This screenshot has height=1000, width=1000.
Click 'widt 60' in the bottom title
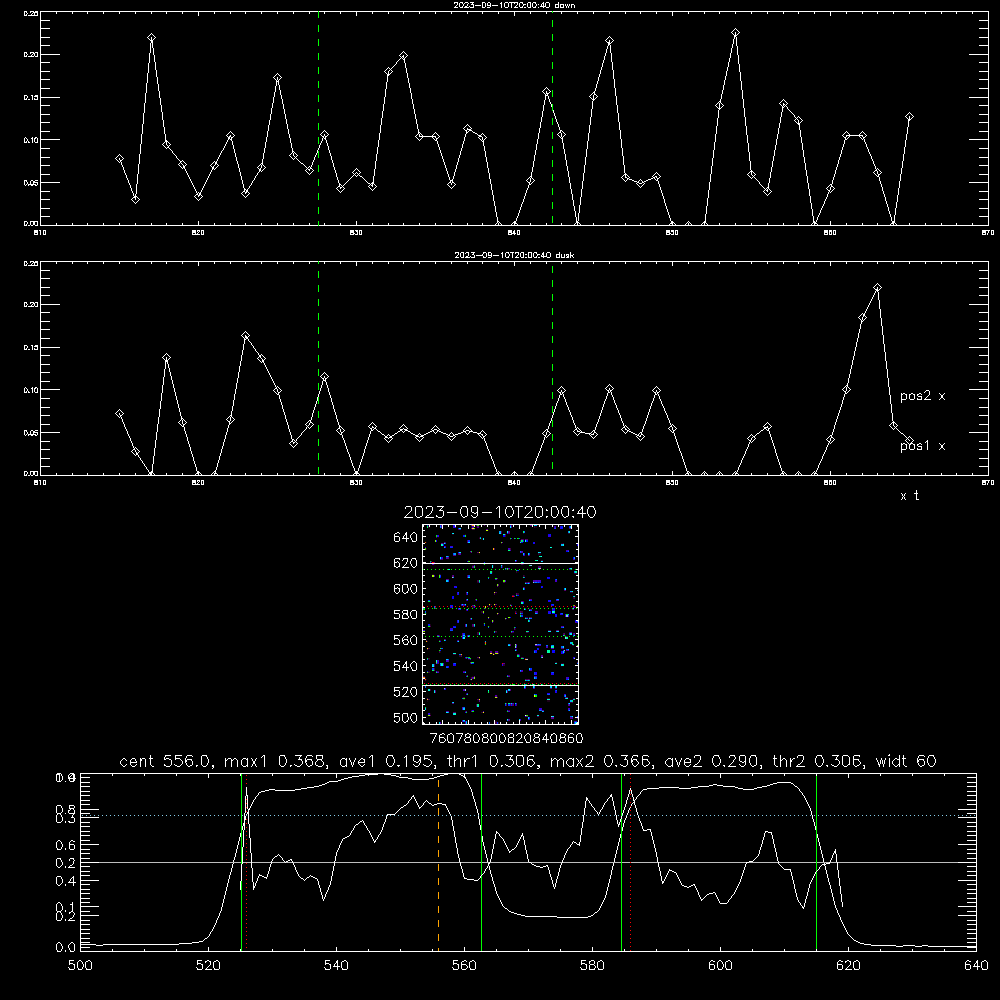point(906,761)
